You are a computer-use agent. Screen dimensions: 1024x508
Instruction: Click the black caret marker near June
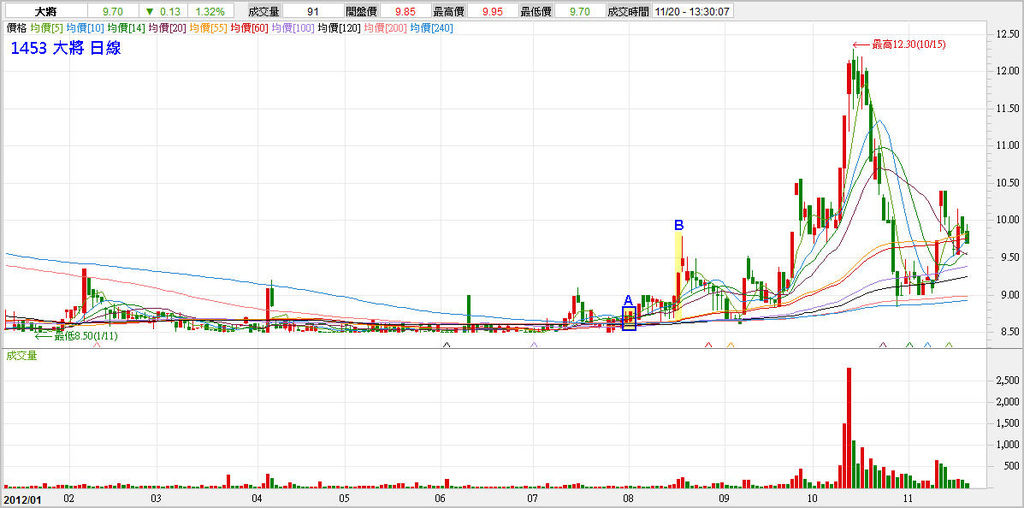click(447, 344)
